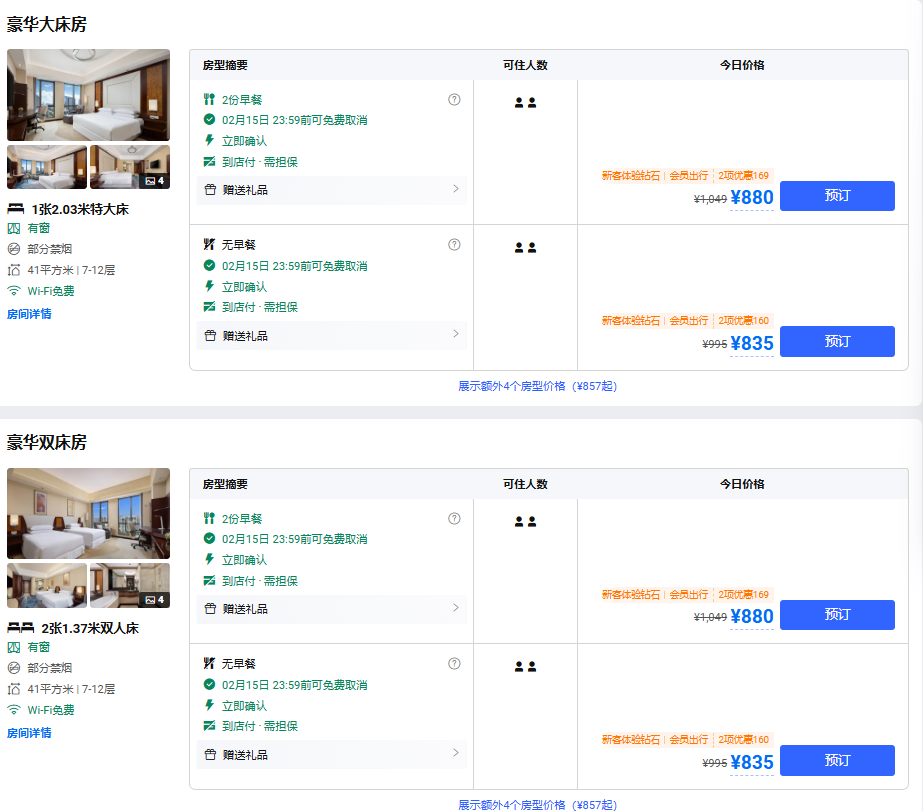Image resolution: width=923 pixels, height=811 pixels.
Task: Book 豪华双床房 without breakfast at ¥835
Action: pos(837,760)
